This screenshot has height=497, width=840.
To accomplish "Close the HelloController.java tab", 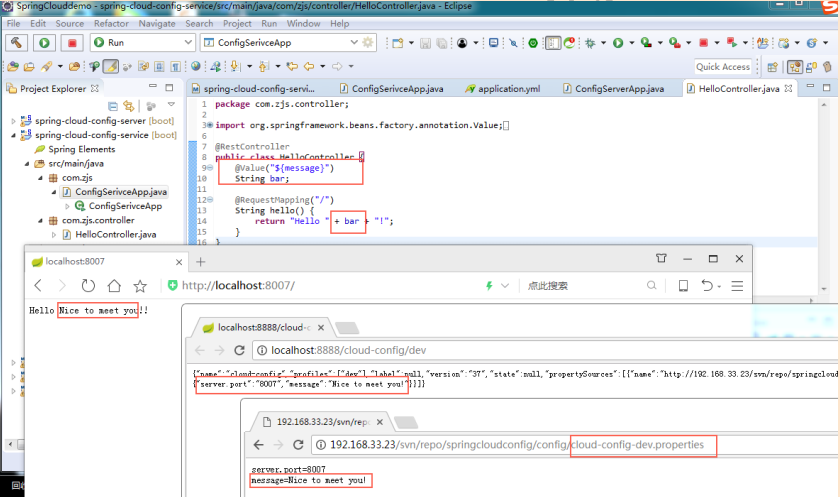I will [788, 88].
